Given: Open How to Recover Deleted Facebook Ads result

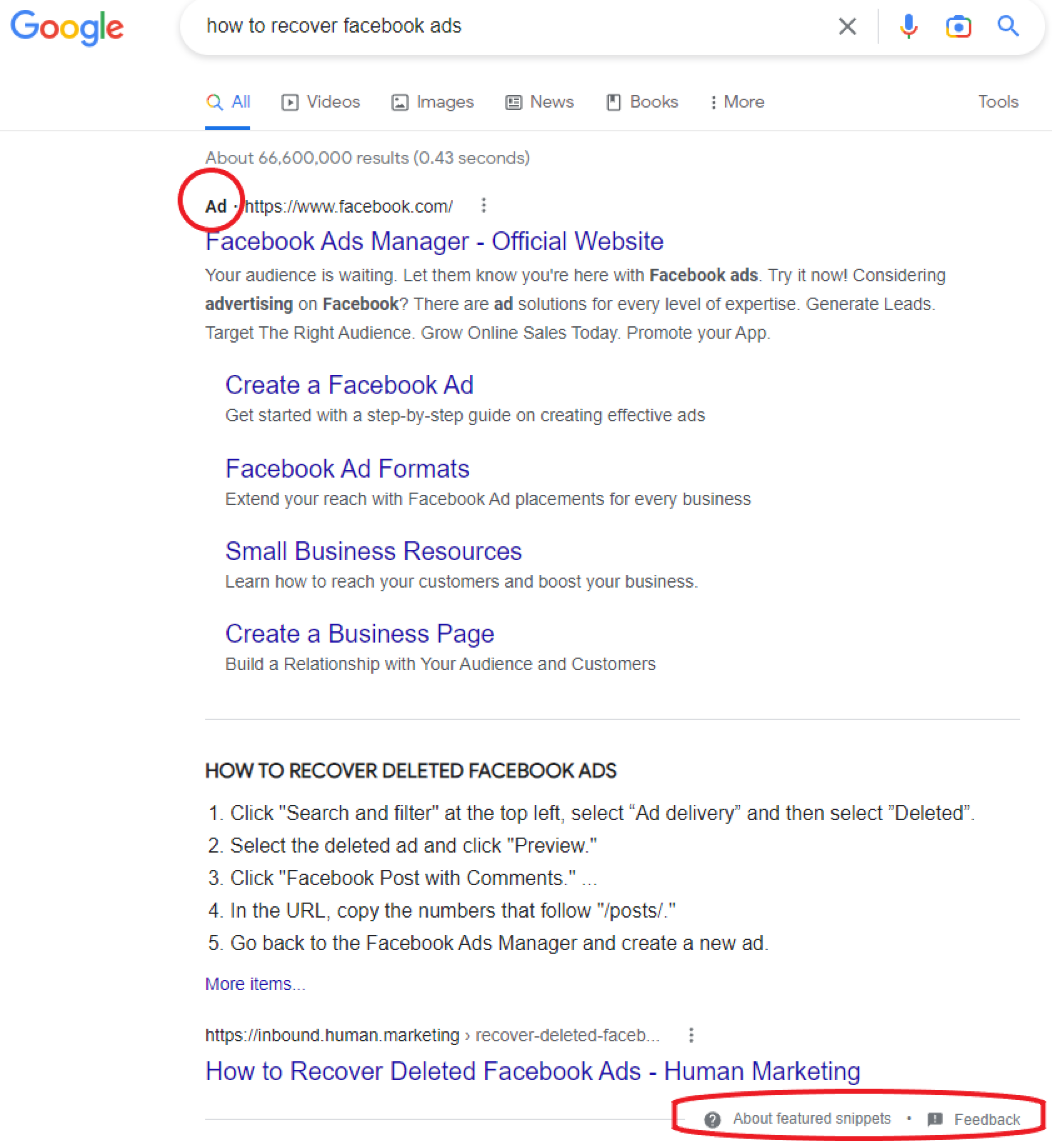Looking at the screenshot, I should click(x=533, y=1071).
